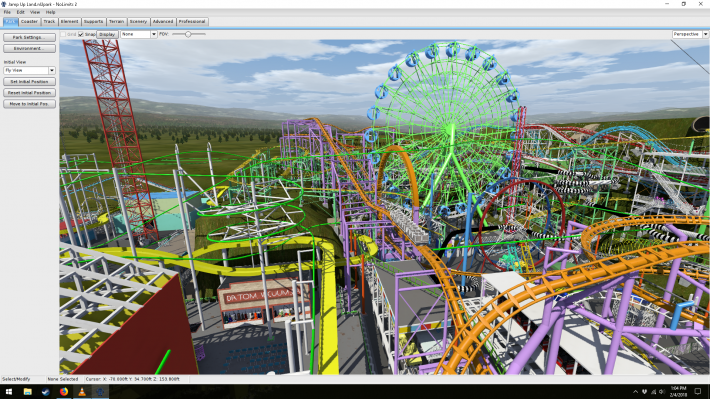Open the Windows Start menu
The height and width of the screenshot is (399, 710).
pyautogui.click(x=9, y=392)
